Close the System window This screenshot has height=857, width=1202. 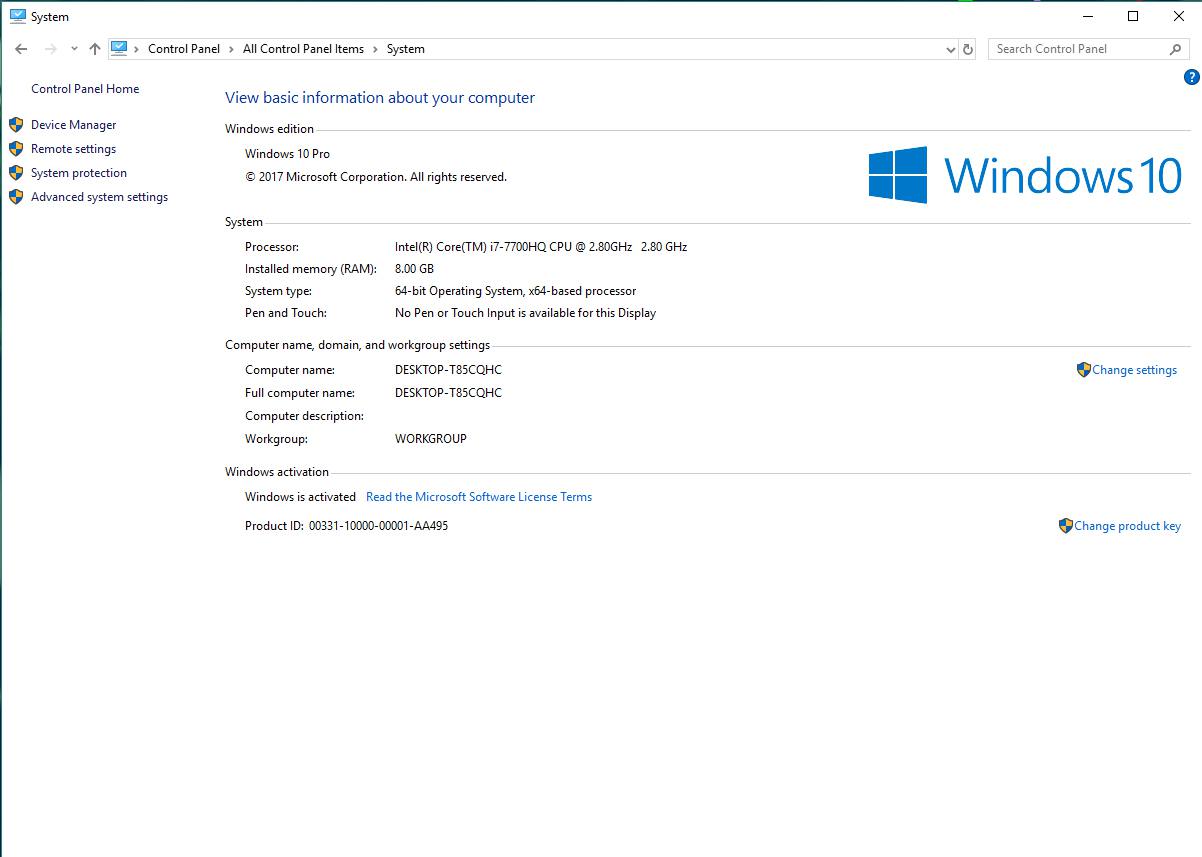tap(1179, 16)
